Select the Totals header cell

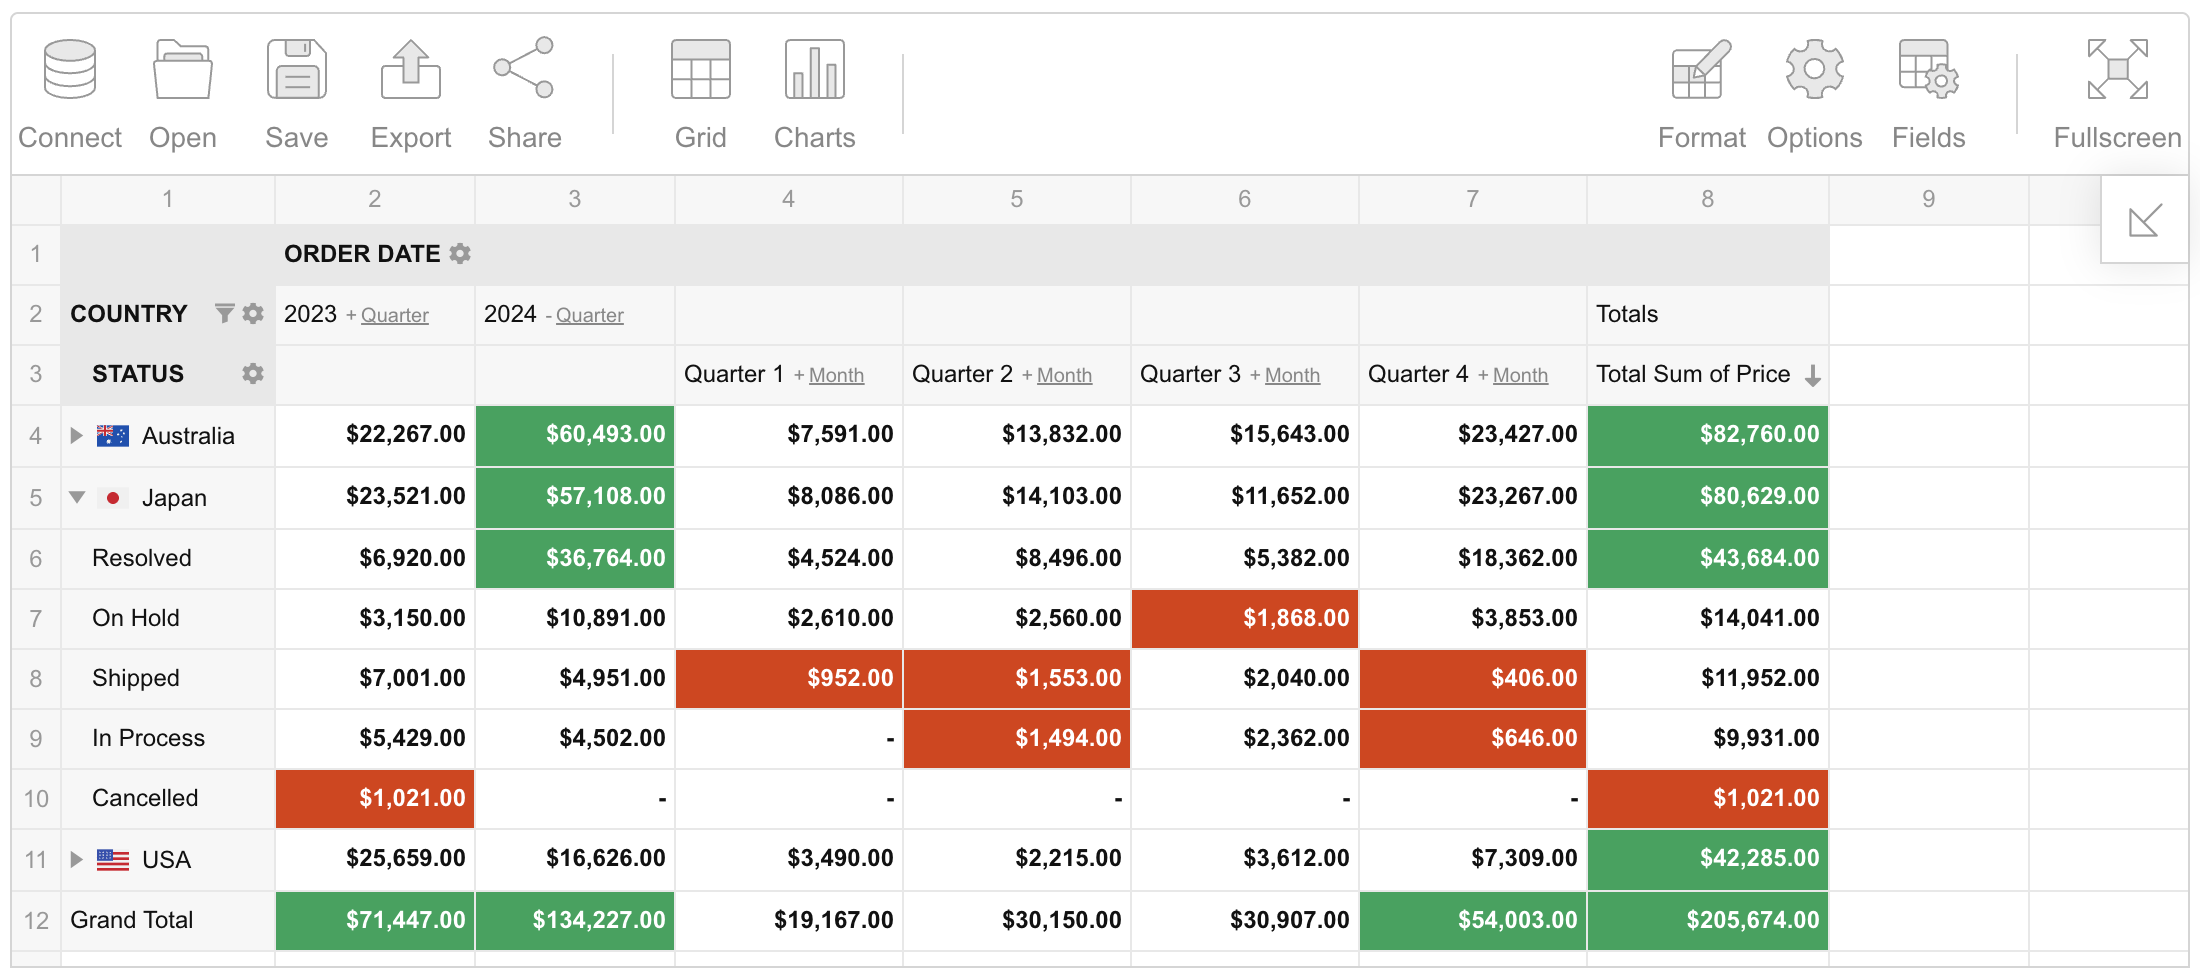click(1708, 315)
